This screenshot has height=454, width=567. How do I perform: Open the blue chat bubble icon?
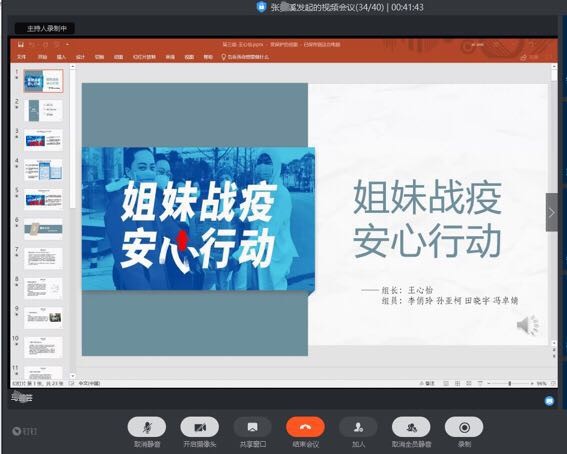(x=549, y=401)
